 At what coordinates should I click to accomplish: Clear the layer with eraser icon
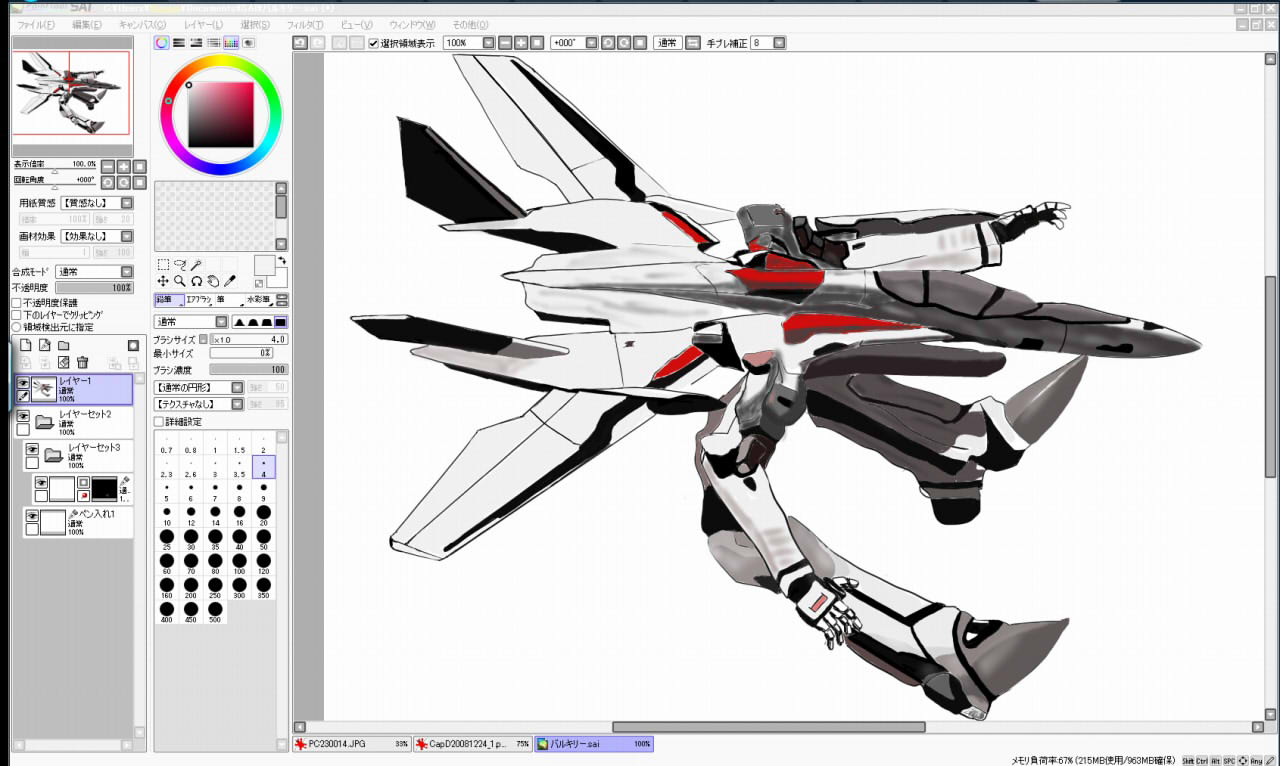pos(63,362)
